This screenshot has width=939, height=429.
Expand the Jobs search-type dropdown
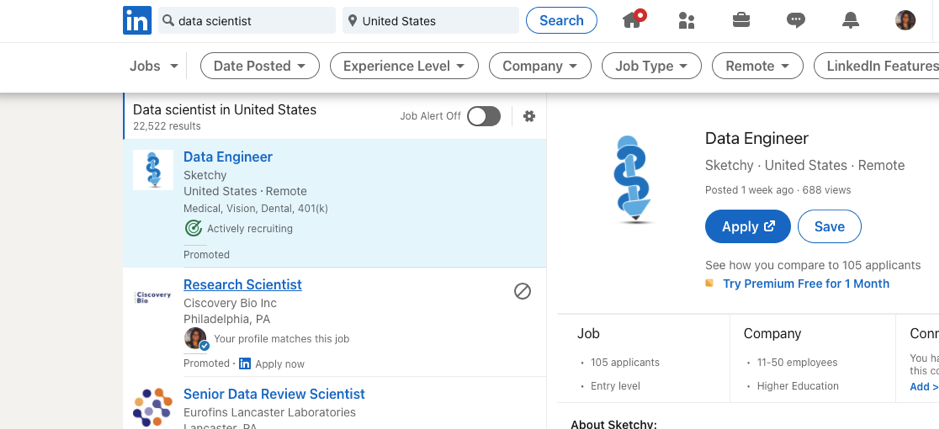pyautogui.click(x=154, y=66)
